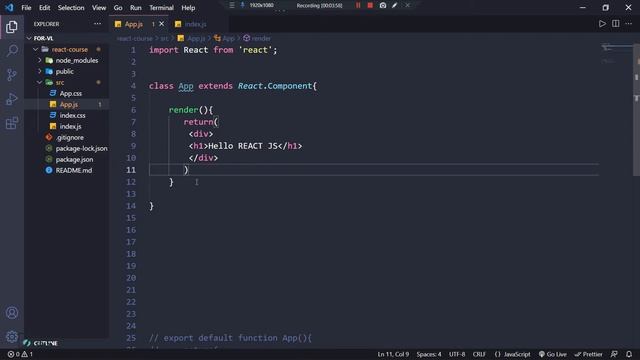Close the recording toolbar
The height and width of the screenshot is (360, 640).
[x=407, y=5]
